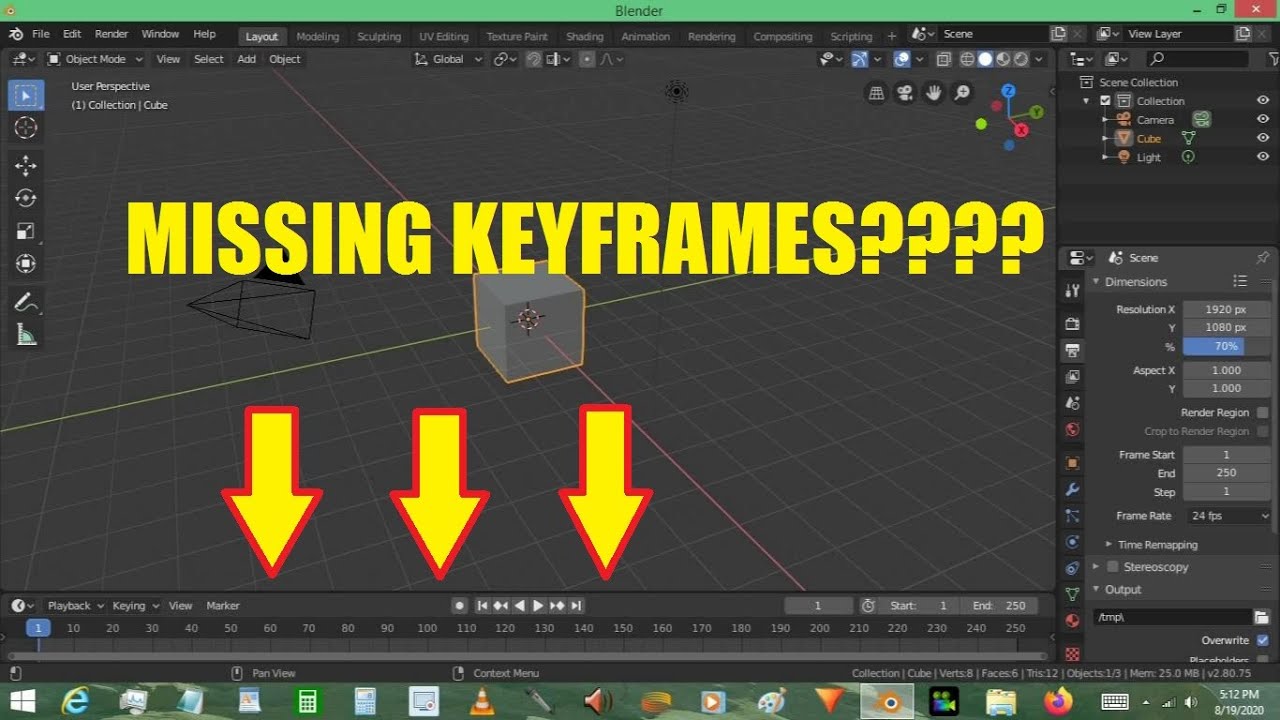
Task: Hide the Cube in the viewport
Action: click(1262, 138)
